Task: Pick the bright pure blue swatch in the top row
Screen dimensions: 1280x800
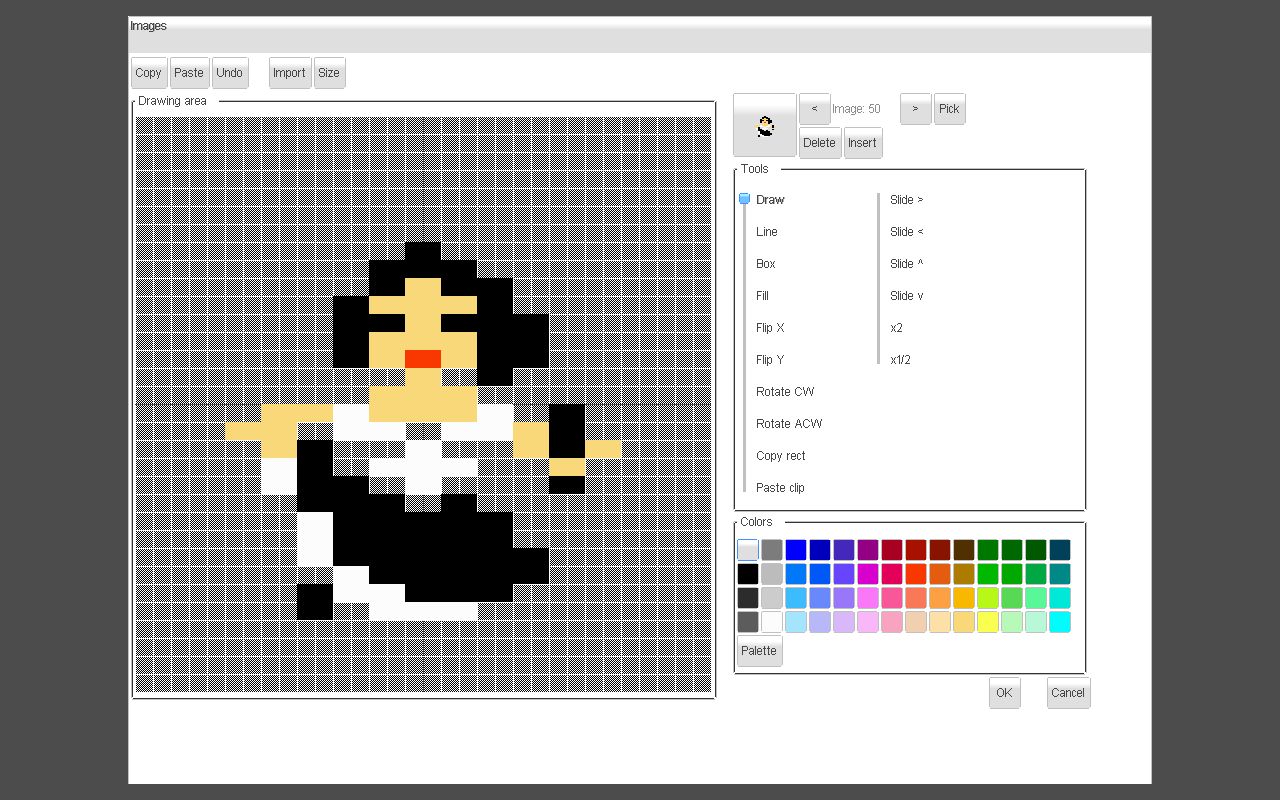Action: (796, 550)
